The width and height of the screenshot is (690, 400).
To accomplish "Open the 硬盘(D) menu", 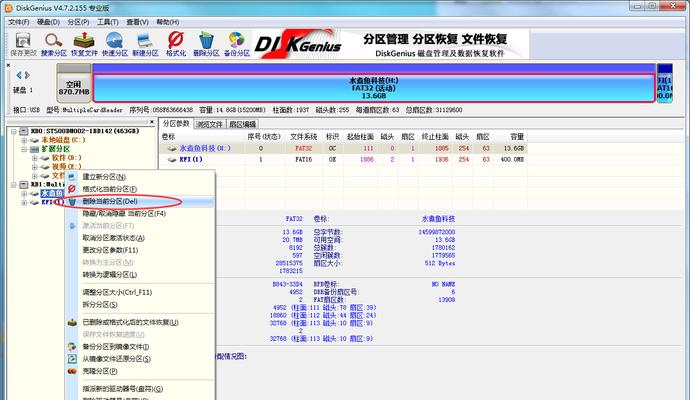I will coord(48,22).
